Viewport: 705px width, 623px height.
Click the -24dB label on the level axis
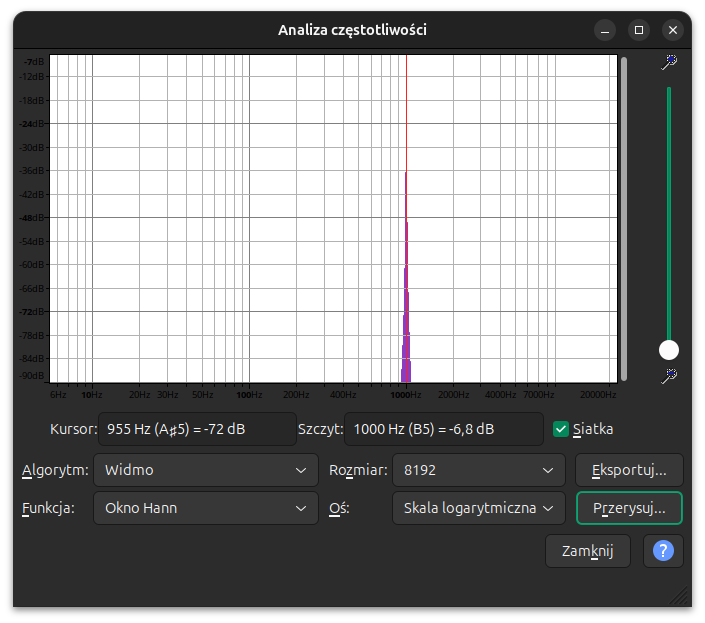point(32,124)
